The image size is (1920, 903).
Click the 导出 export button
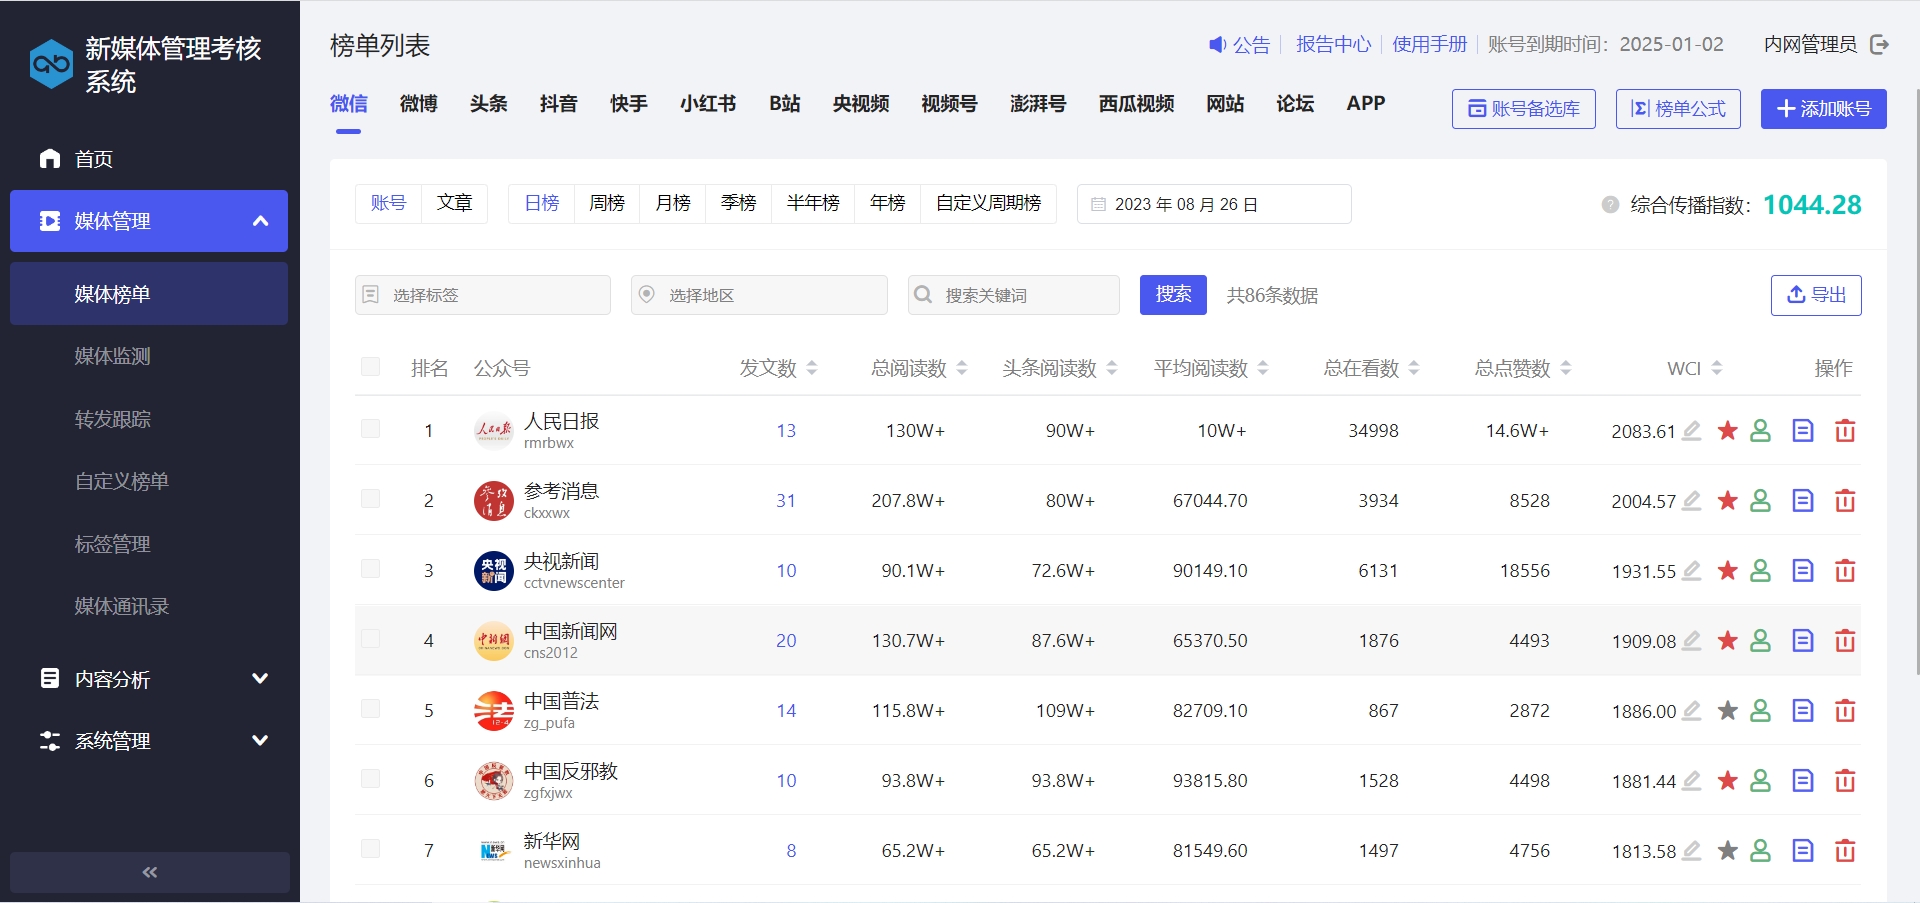(x=1816, y=295)
